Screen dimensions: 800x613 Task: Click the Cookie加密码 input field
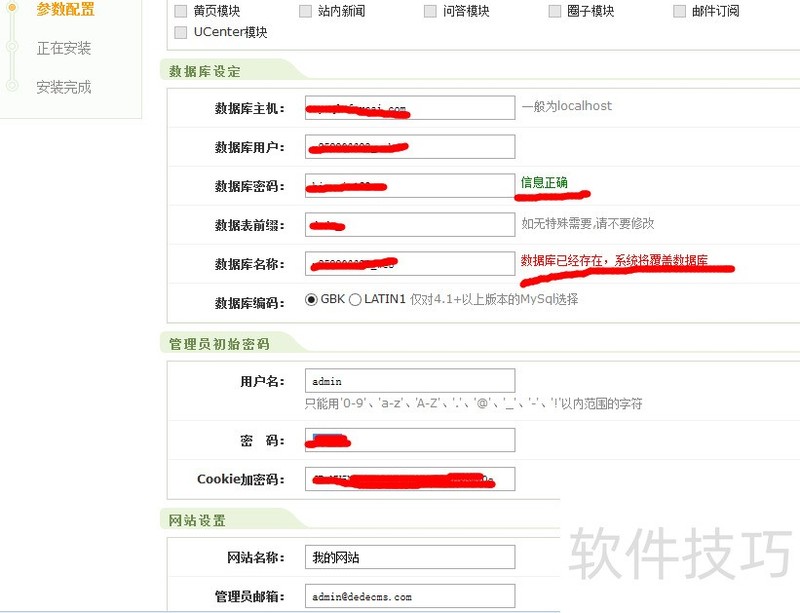point(410,479)
